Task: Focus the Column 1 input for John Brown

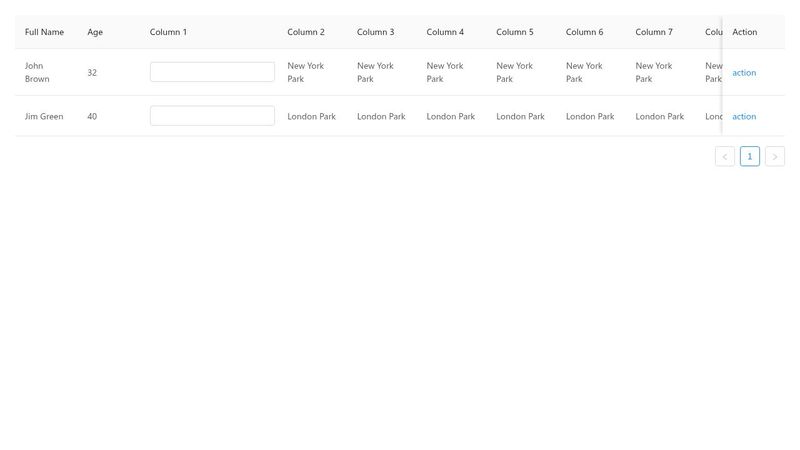Action: pyautogui.click(x=212, y=72)
